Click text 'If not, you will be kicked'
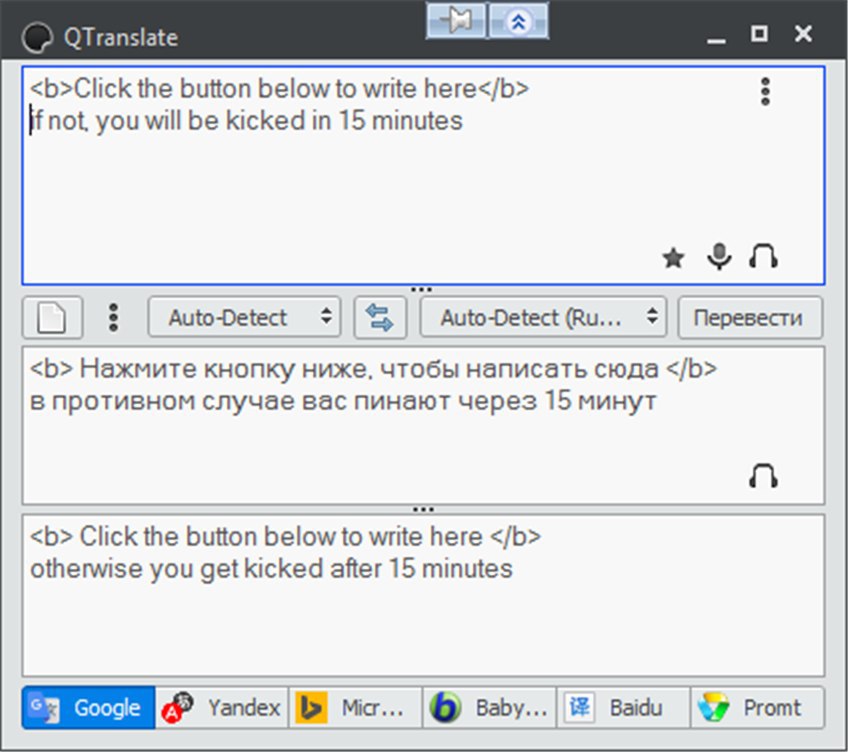This screenshot has height=752, width=848. click(x=168, y=121)
